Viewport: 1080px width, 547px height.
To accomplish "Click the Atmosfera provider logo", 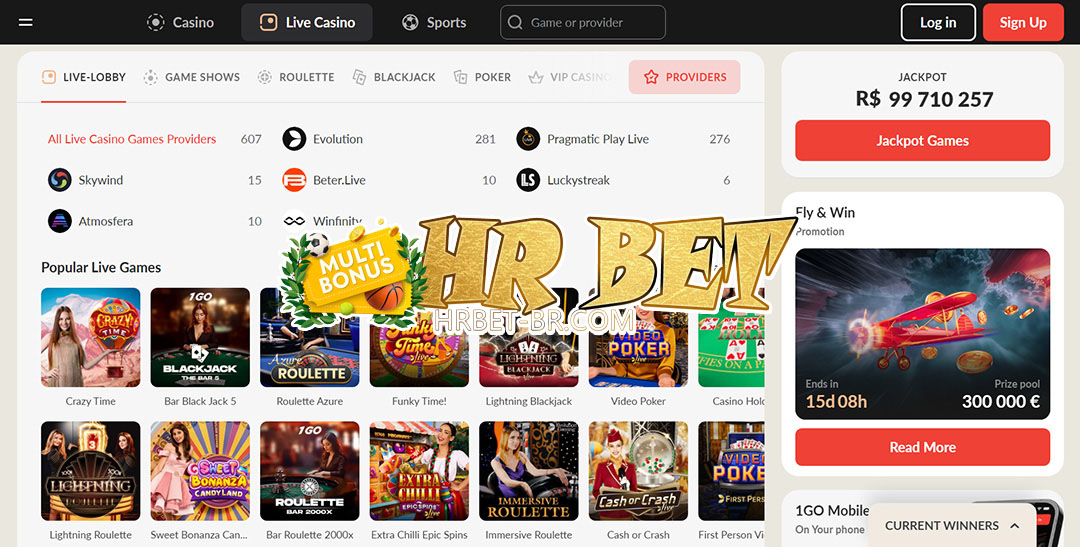I will pyautogui.click(x=60, y=221).
